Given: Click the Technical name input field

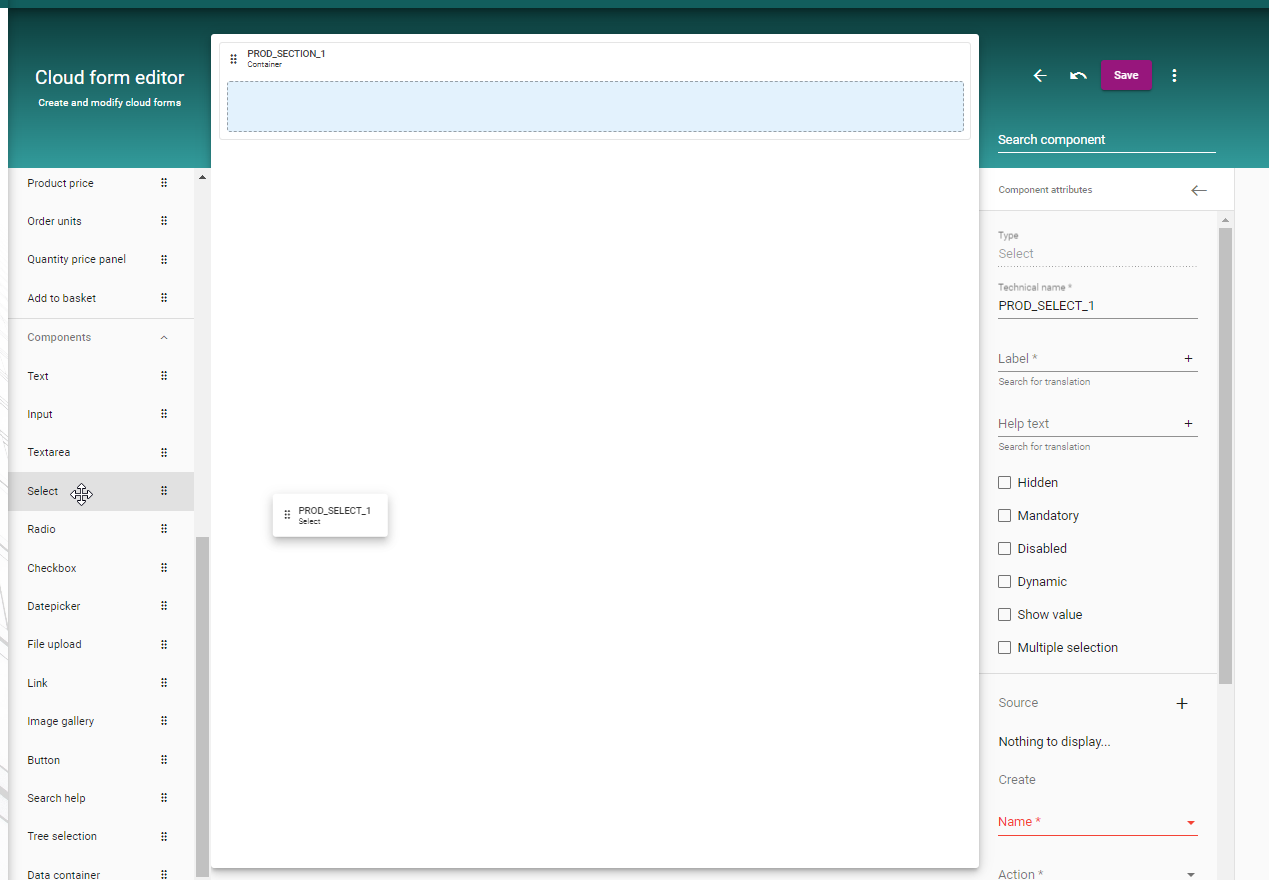Looking at the screenshot, I should (x=1097, y=306).
